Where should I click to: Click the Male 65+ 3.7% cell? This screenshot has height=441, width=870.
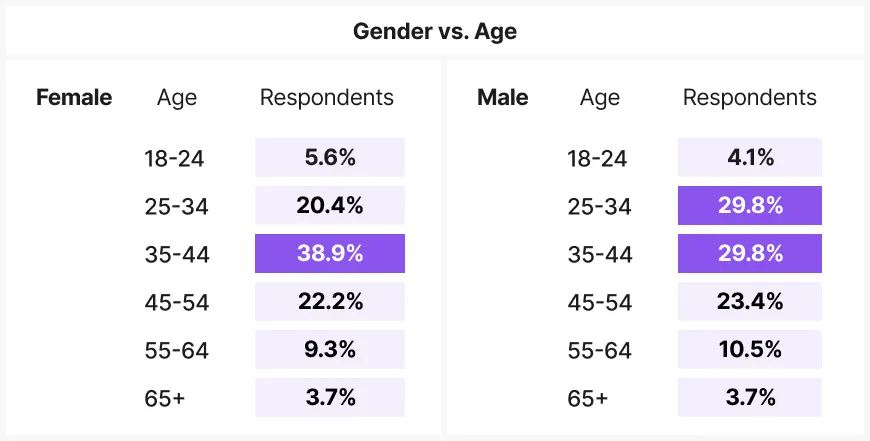750,397
